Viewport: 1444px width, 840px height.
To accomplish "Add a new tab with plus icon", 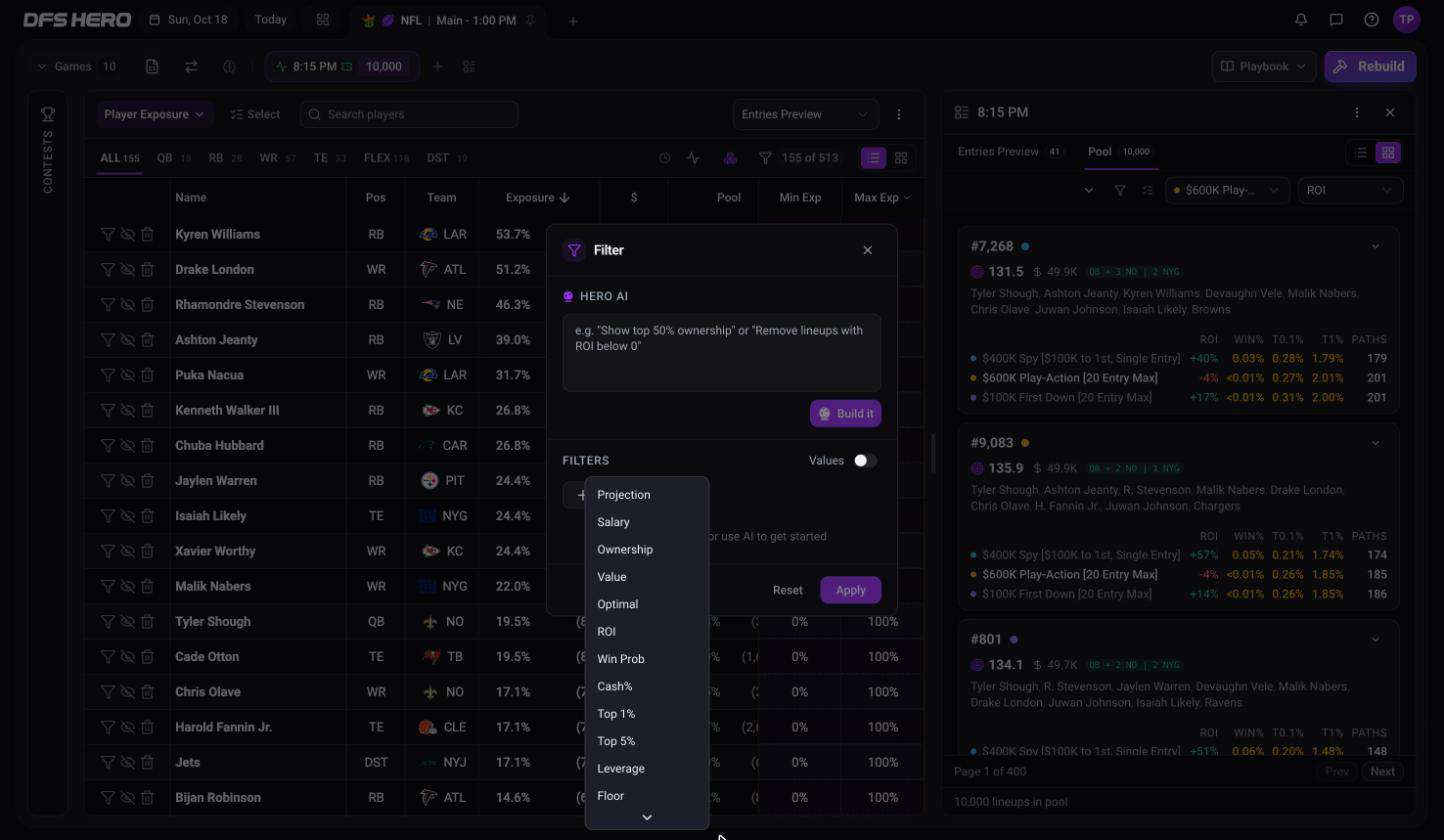I will point(573,20).
